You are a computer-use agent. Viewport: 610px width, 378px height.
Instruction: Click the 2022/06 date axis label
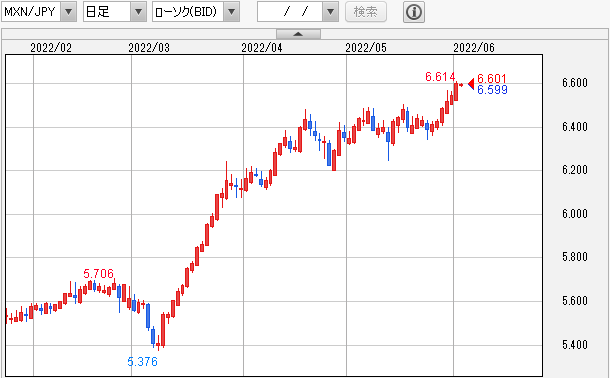click(474, 48)
